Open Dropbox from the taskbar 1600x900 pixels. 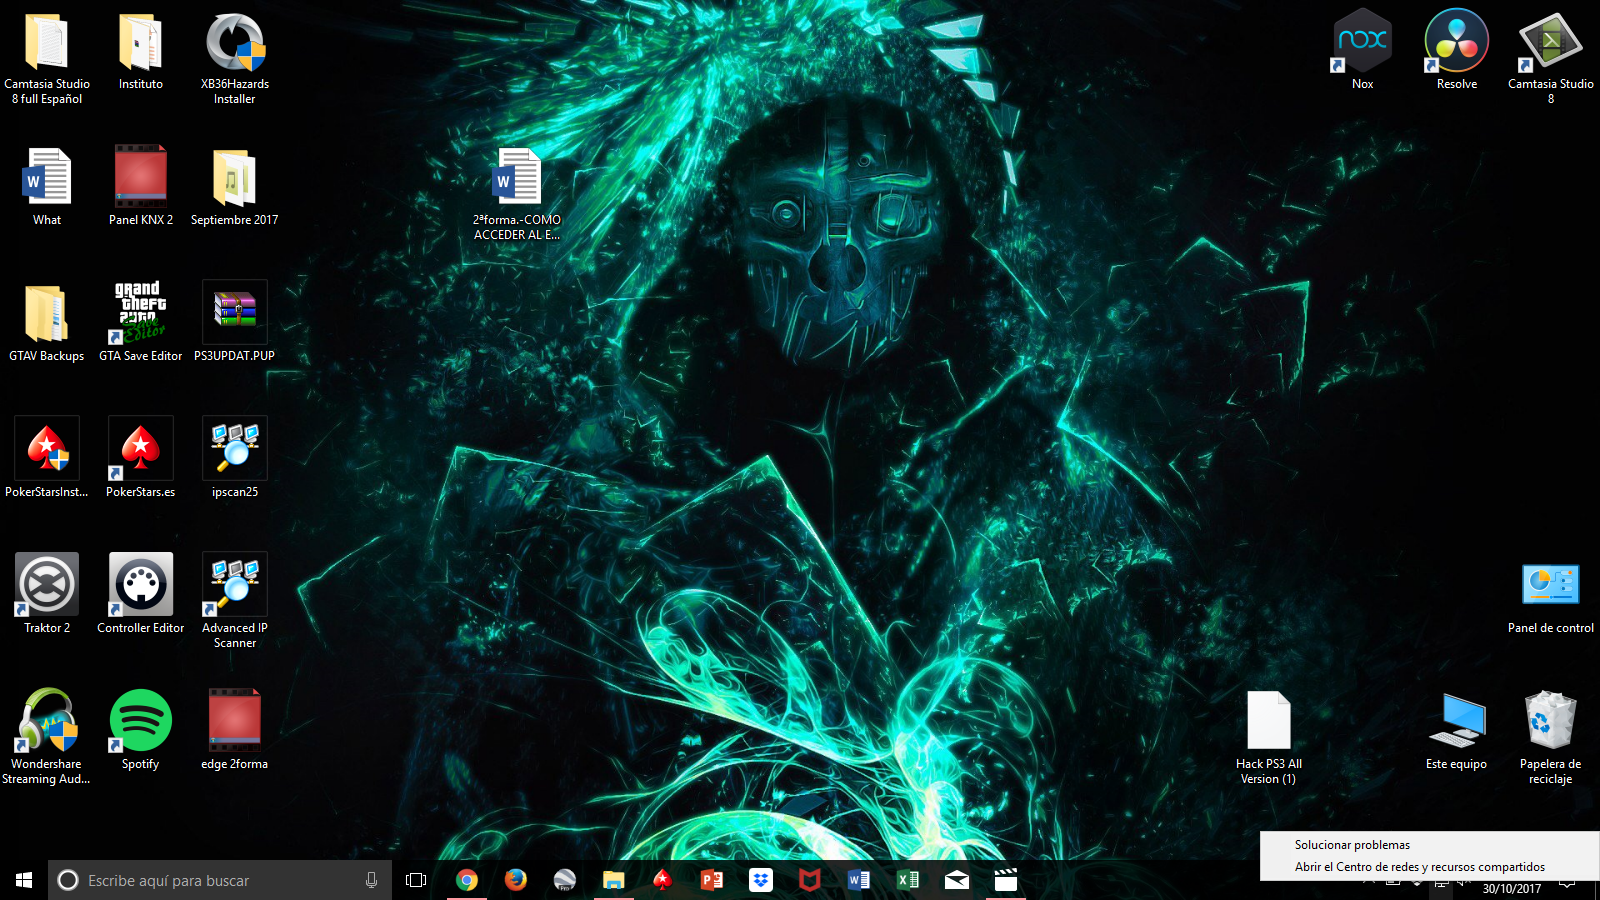point(761,880)
